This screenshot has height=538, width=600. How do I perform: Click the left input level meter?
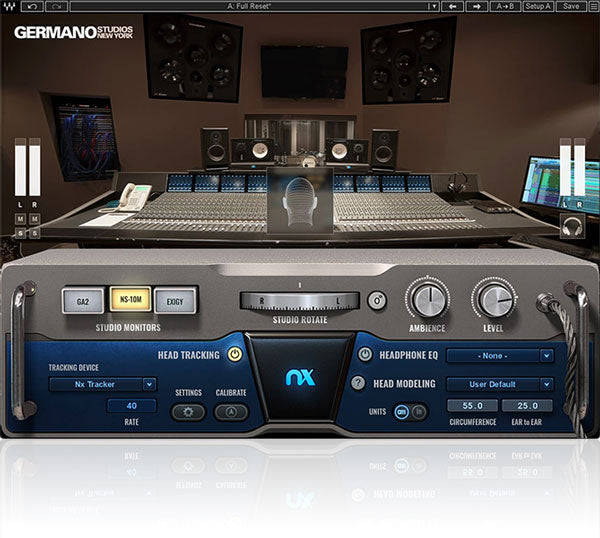point(20,167)
